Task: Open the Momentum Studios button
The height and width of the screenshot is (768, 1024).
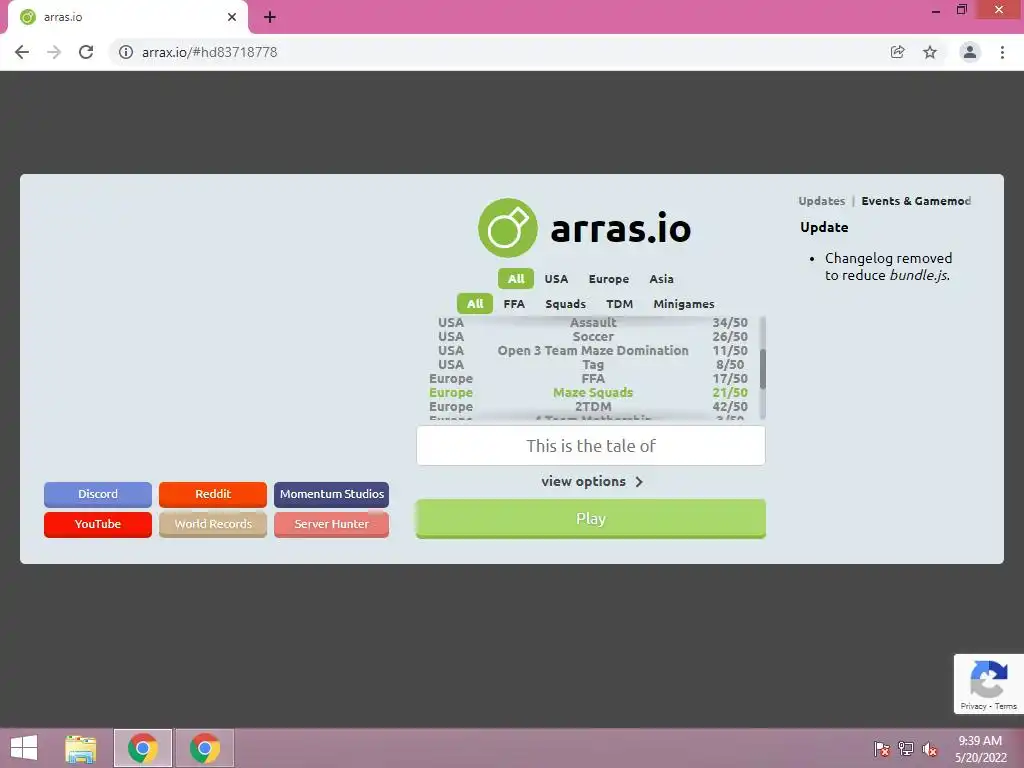Action: [332, 494]
